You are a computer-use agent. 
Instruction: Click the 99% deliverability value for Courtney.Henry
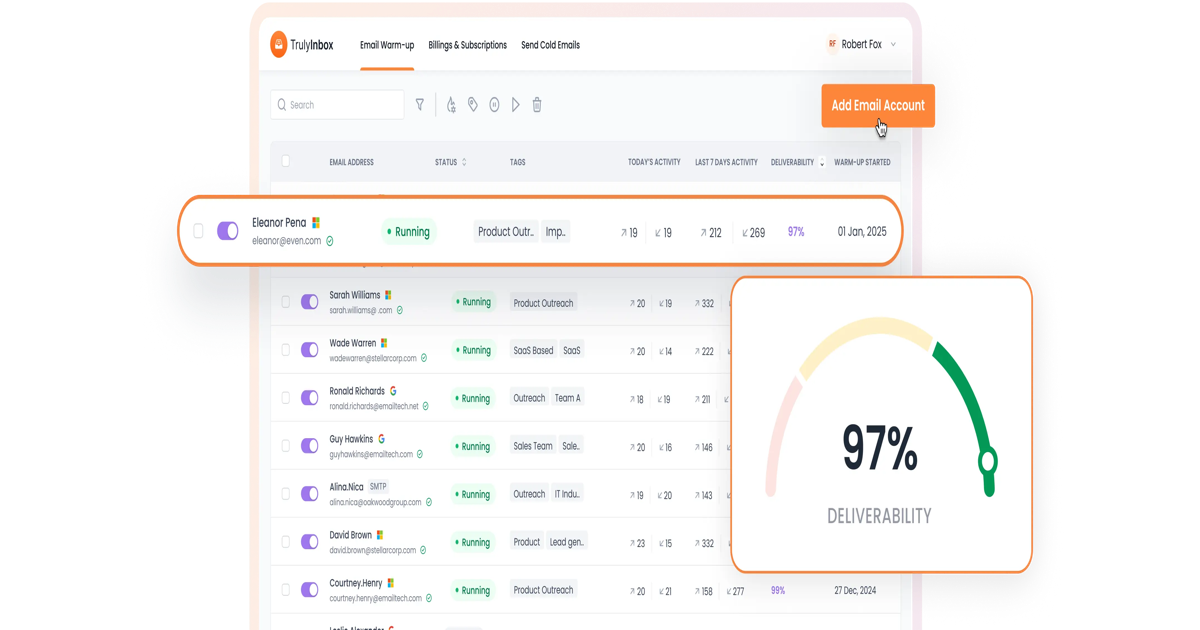(778, 590)
